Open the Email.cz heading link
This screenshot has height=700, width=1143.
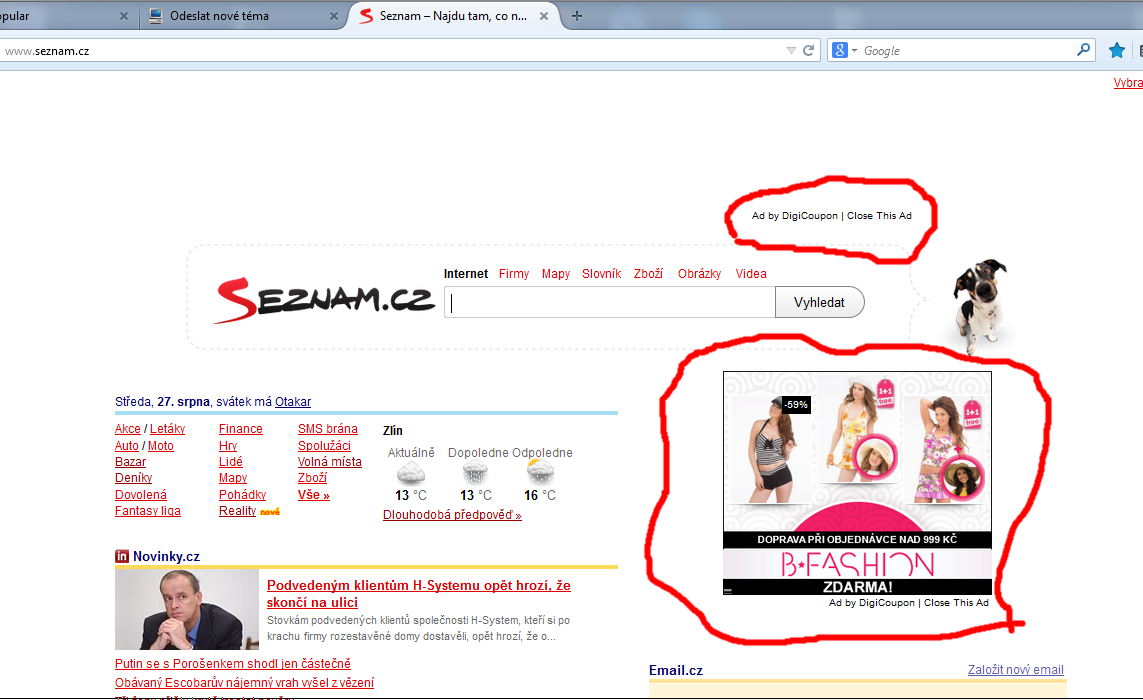tap(676, 670)
